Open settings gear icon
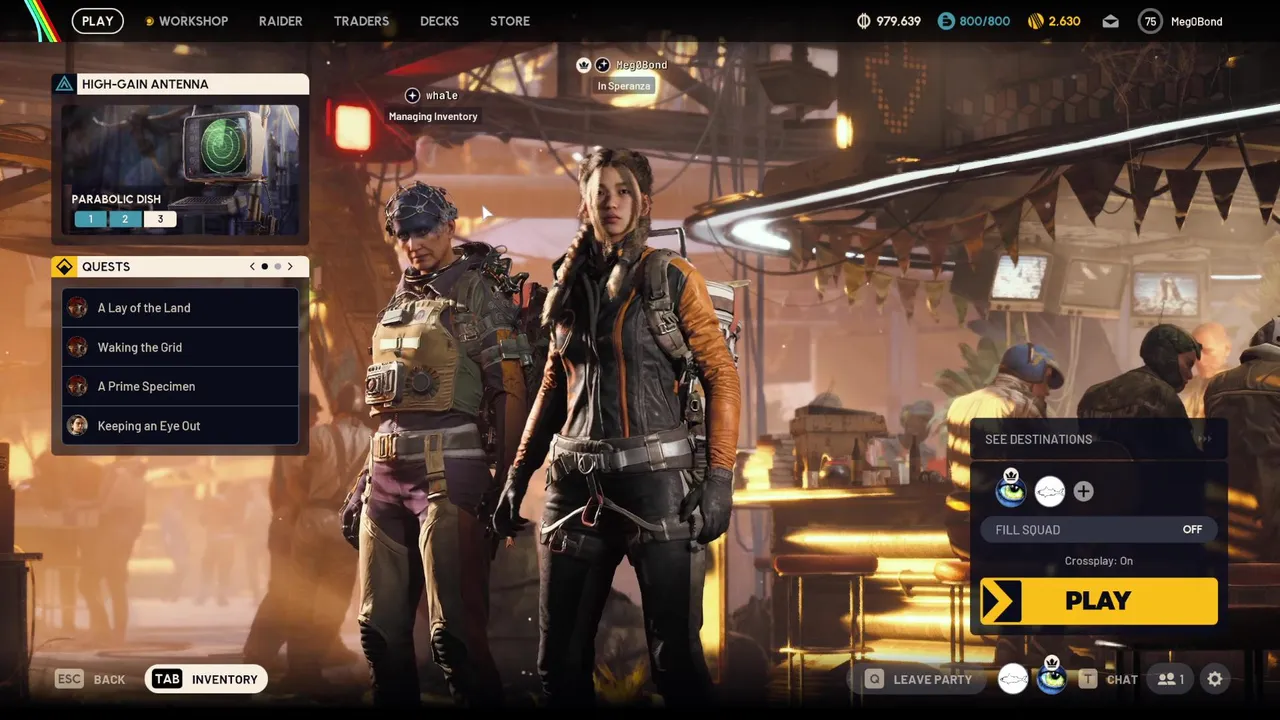This screenshot has width=1280, height=720. click(x=1215, y=679)
